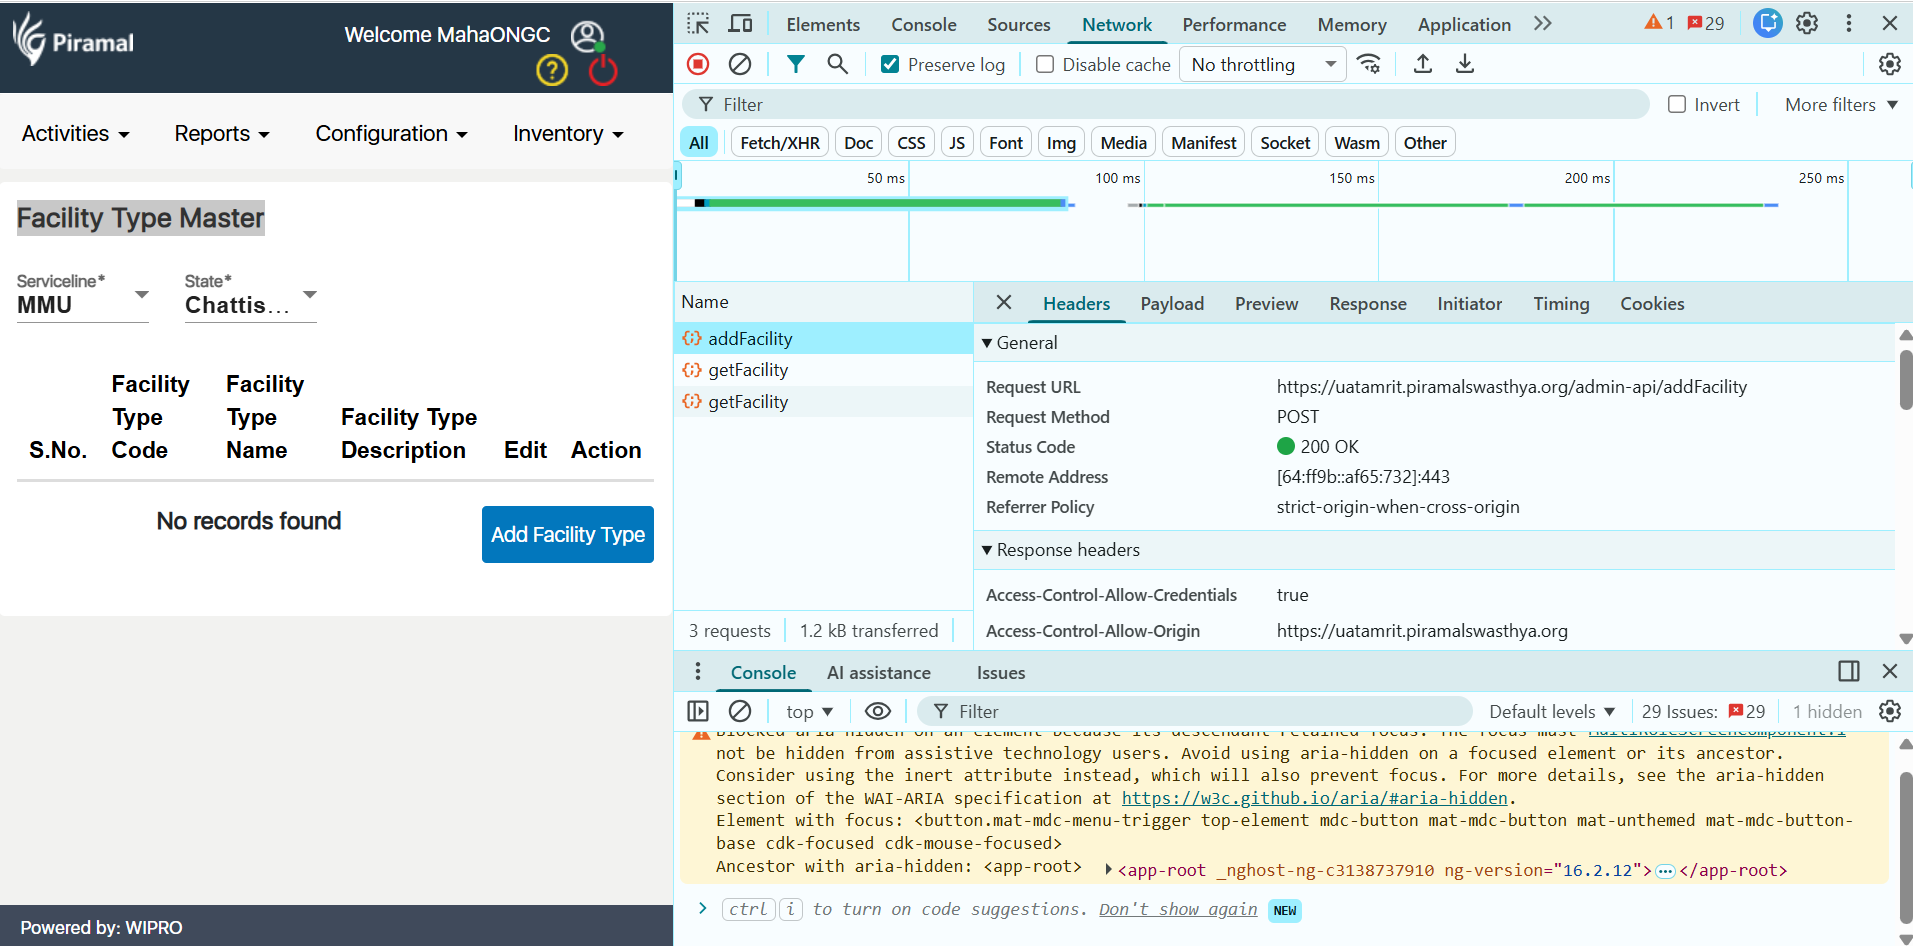Click the inspect element picker icon
The height and width of the screenshot is (946, 1913).
point(698,24)
